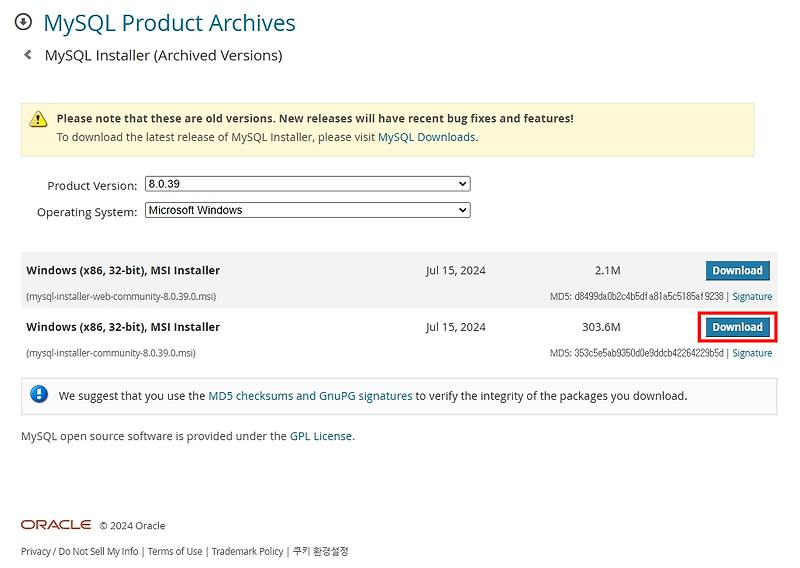Viewport: 800px width, 568px height.
Task: Open Signature link for 303.6M installer
Action: [752, 353]
